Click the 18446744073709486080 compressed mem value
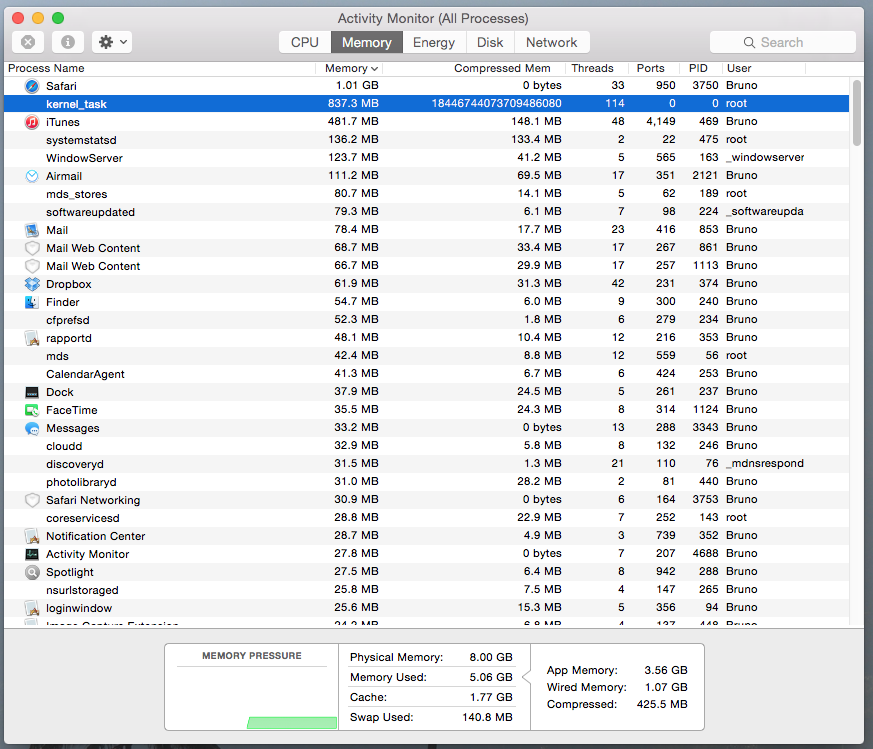Image resolution: width=873 pixels, height=749 pixels. 497,104
